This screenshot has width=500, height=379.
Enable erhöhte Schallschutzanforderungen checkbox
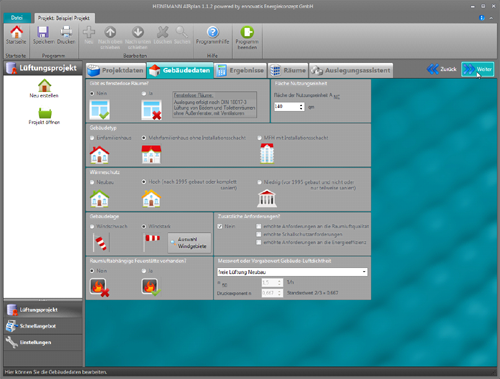pyautogui.click(x=259, y=234)
